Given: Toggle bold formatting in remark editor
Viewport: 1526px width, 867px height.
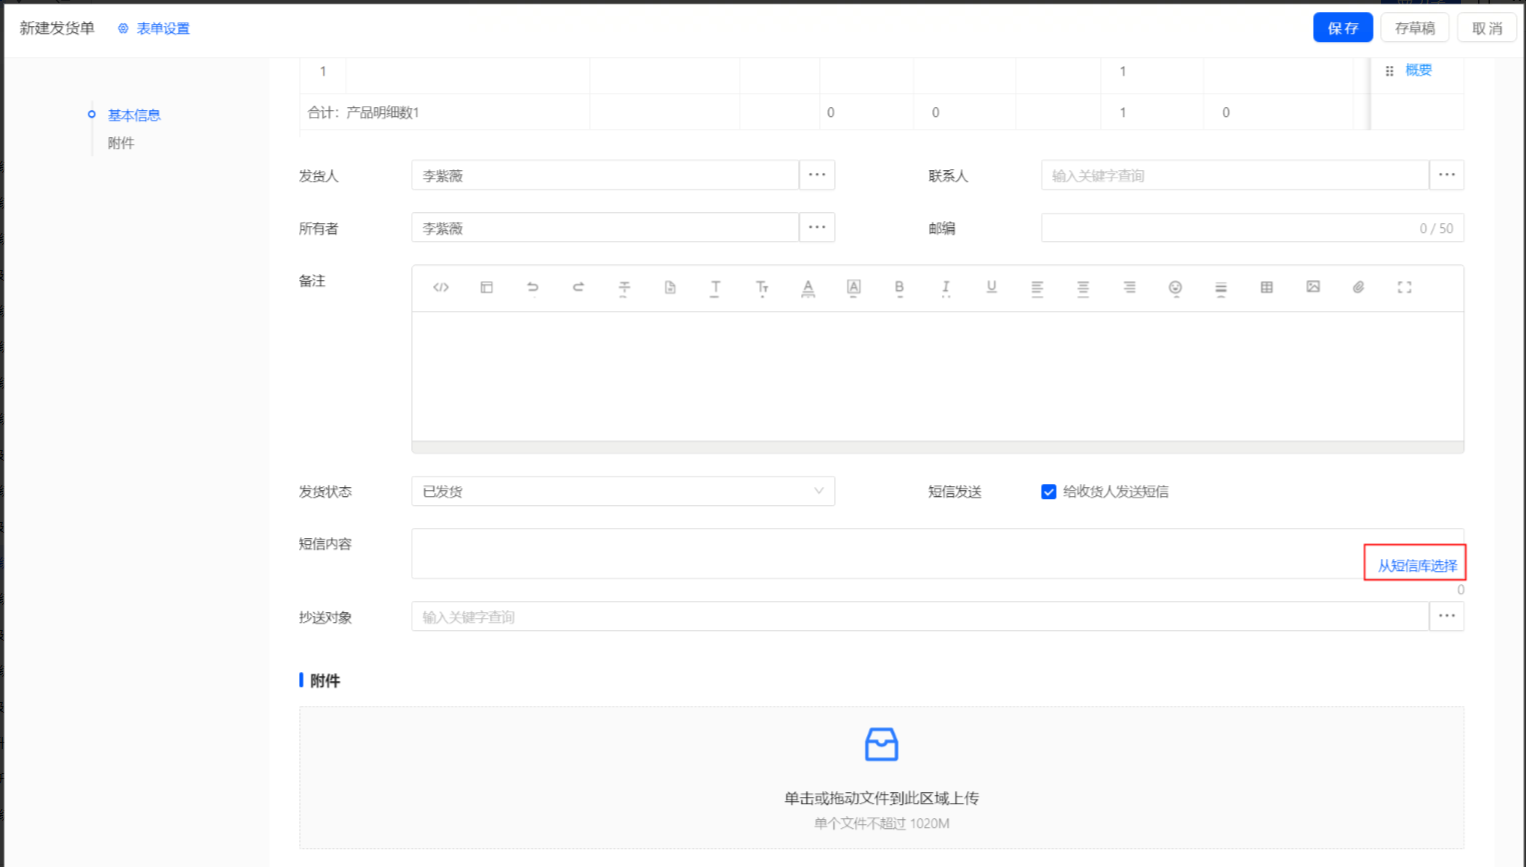Looking at the screenshot, I should point(900,287).
